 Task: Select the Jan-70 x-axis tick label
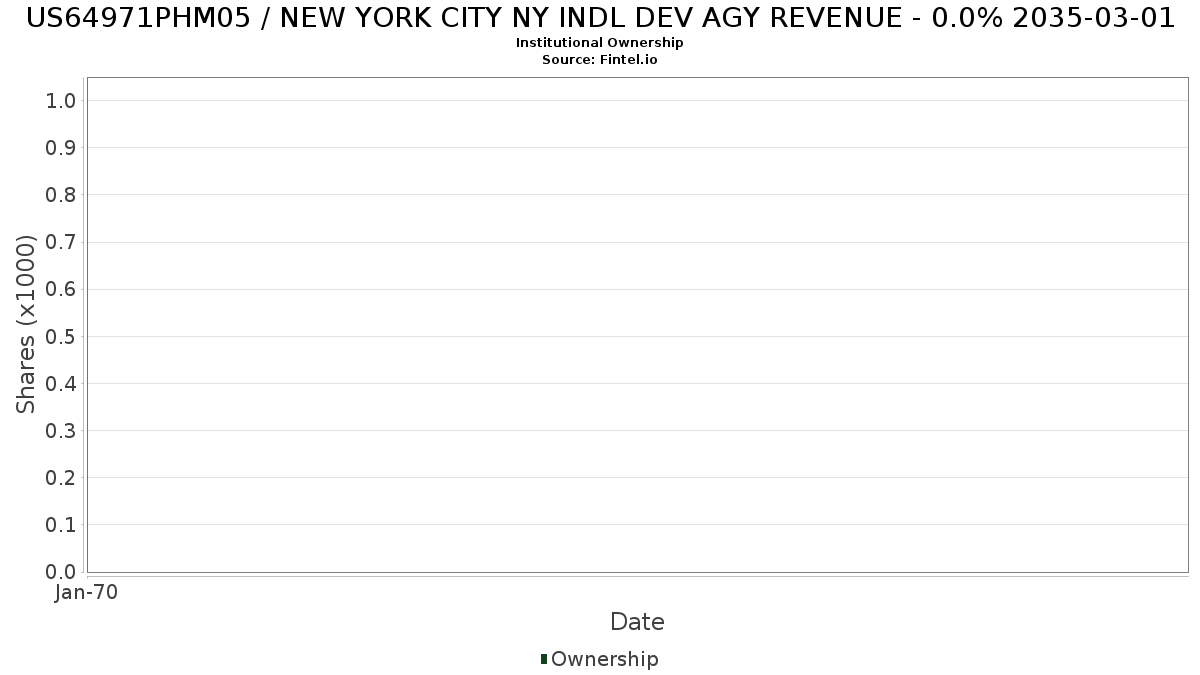(x=87, y=593)
